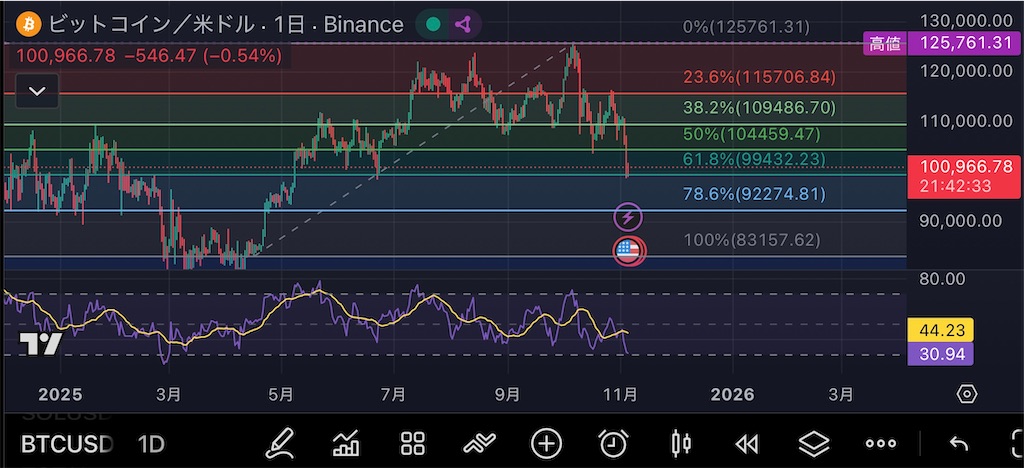Change chart type with candlestick icon
Image resolution: width=1024 pixels, height=468 pixels.
(680, 444)
